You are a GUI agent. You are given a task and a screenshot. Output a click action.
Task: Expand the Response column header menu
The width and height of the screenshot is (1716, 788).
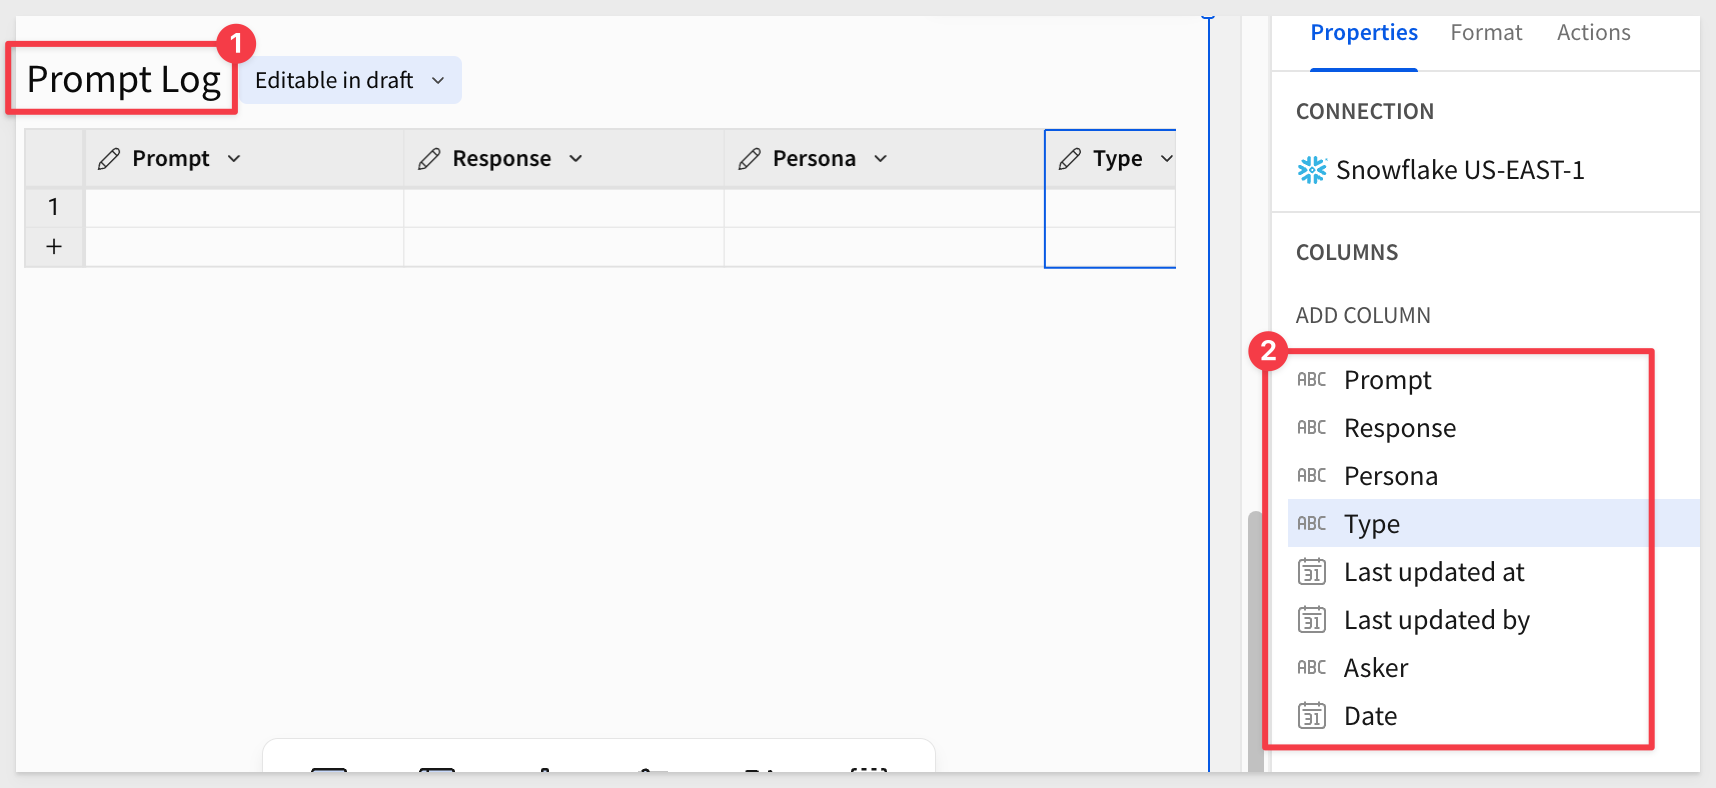[576, 159]
